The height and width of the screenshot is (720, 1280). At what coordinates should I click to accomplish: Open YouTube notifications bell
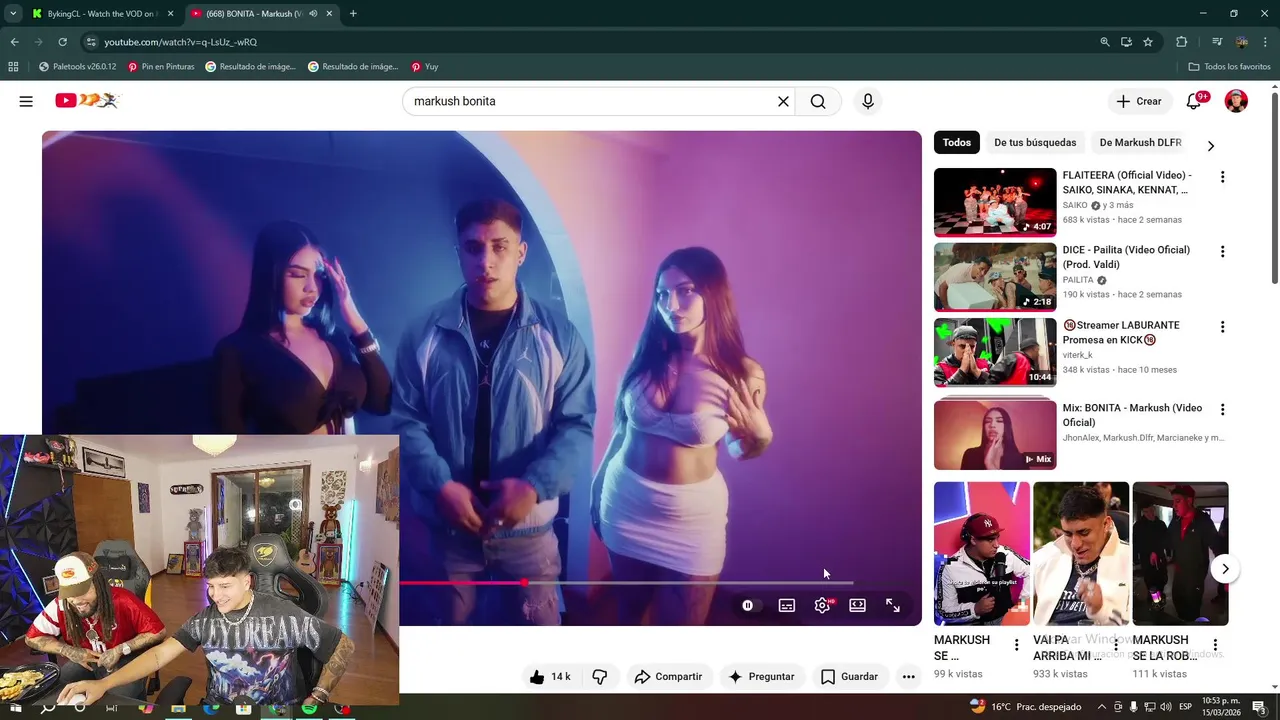1194,101
